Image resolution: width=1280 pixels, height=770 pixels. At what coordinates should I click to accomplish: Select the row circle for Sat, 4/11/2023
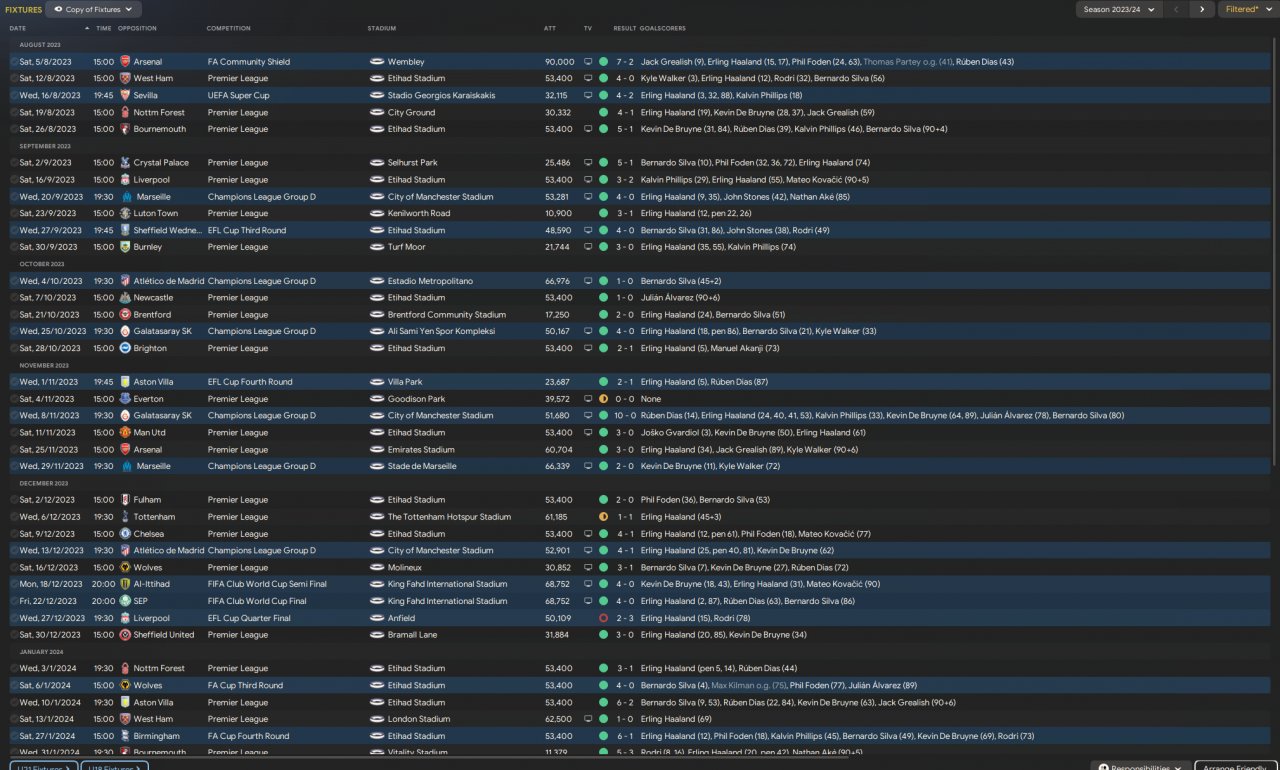pyautogui.click(x=14, y=399)
